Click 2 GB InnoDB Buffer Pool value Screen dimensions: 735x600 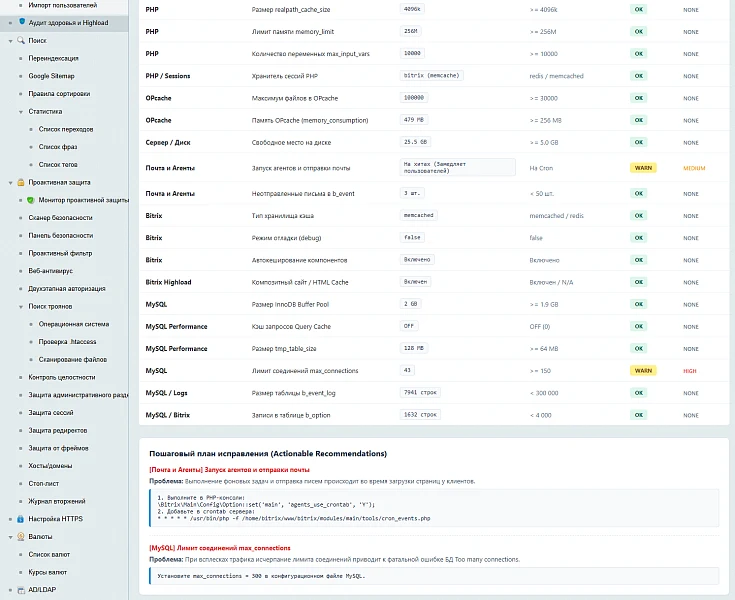pyautogui.click(x=410, y=304)
